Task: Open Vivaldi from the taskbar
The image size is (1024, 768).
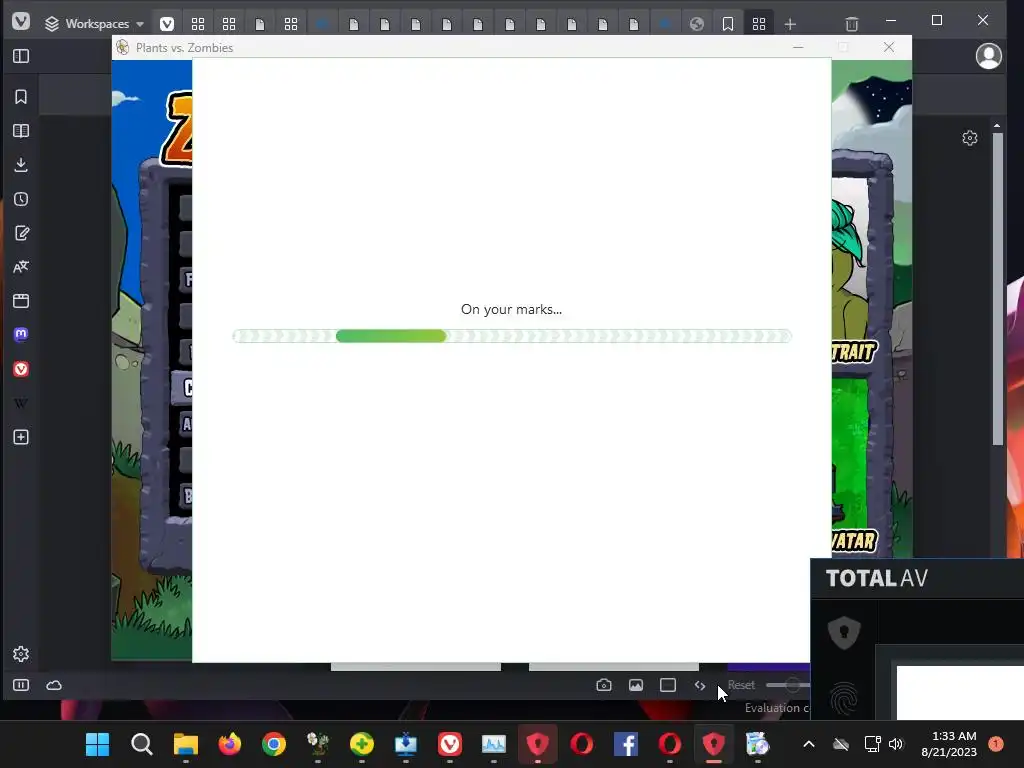Action: tap(449, 744)
